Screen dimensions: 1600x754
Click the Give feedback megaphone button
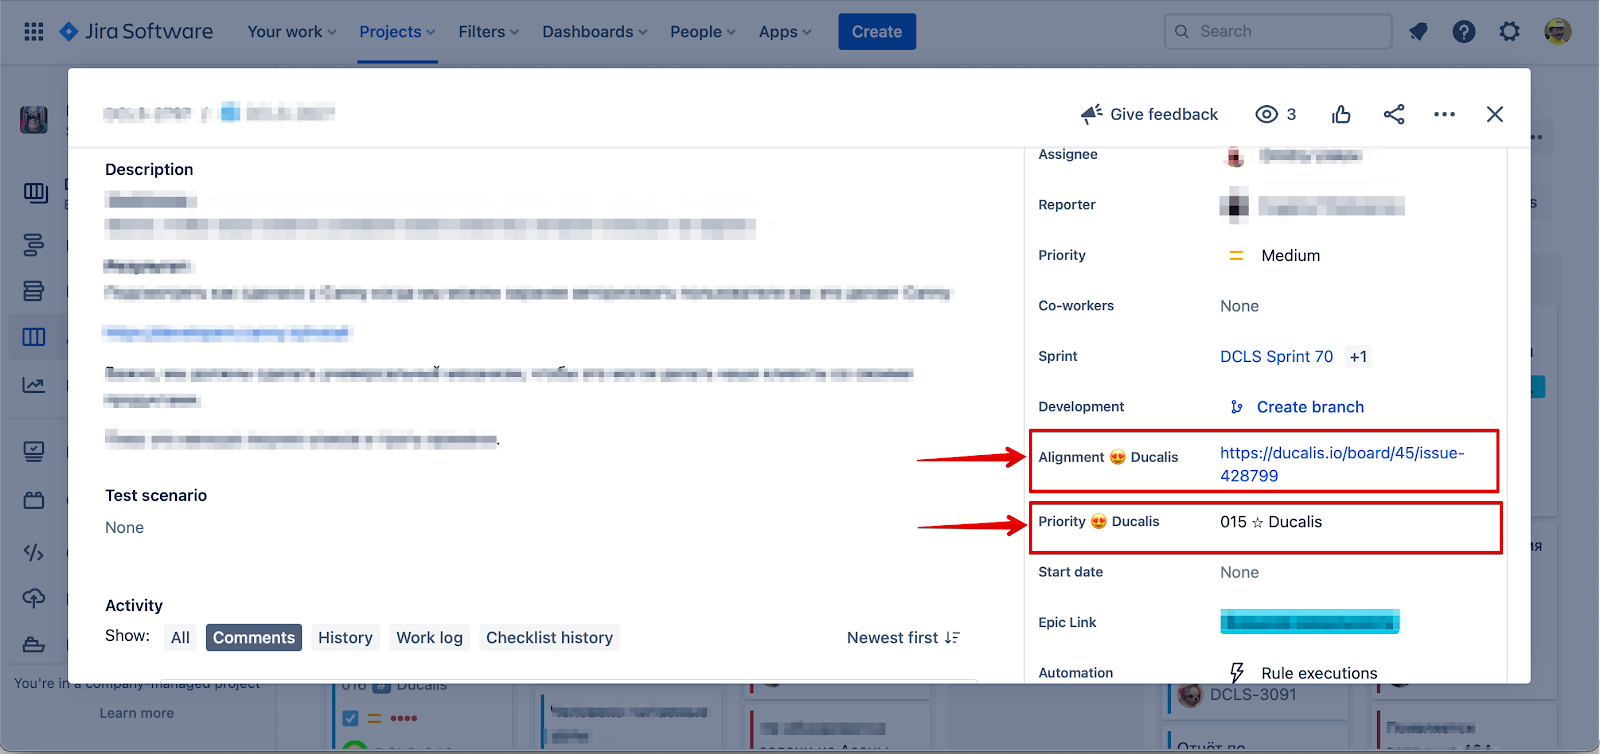click(x=1149, y=115)
